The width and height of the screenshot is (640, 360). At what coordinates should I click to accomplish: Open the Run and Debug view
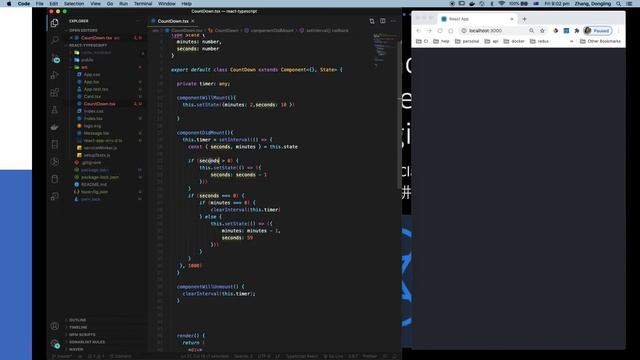[x=54, y=75]
